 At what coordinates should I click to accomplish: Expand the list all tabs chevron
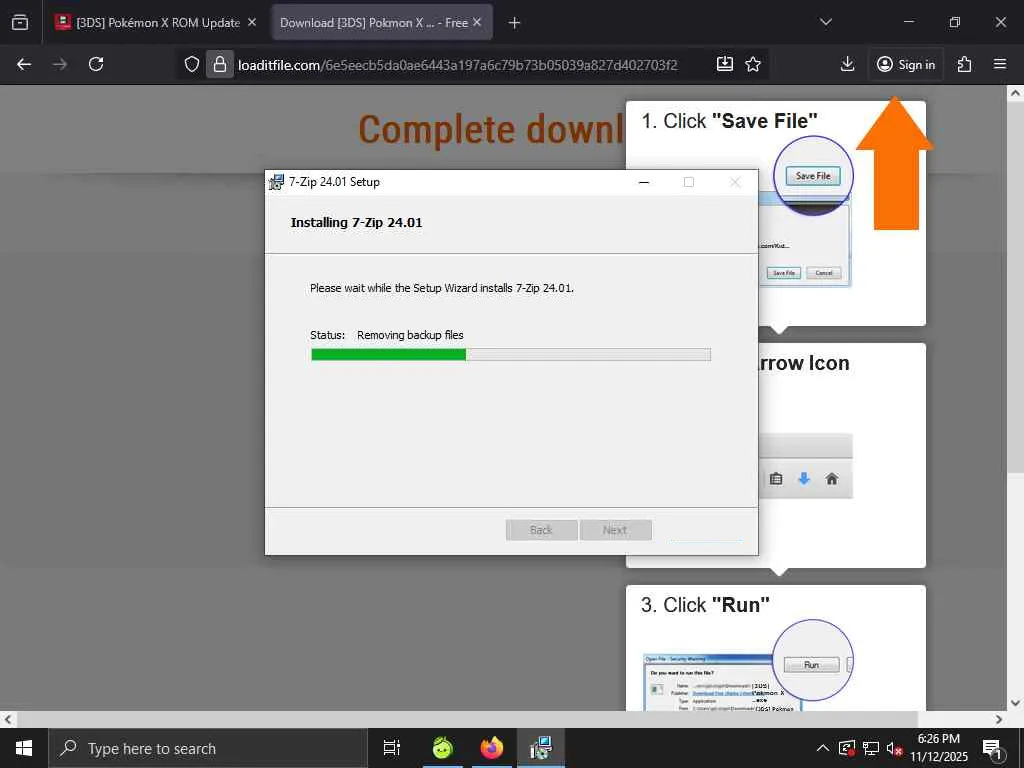[x=825, y=22]
